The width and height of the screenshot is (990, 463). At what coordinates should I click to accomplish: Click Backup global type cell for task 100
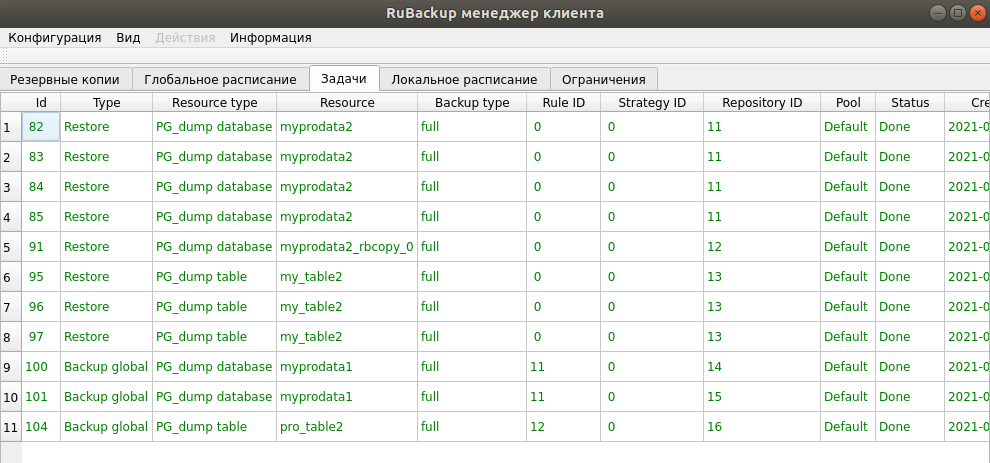106,367
